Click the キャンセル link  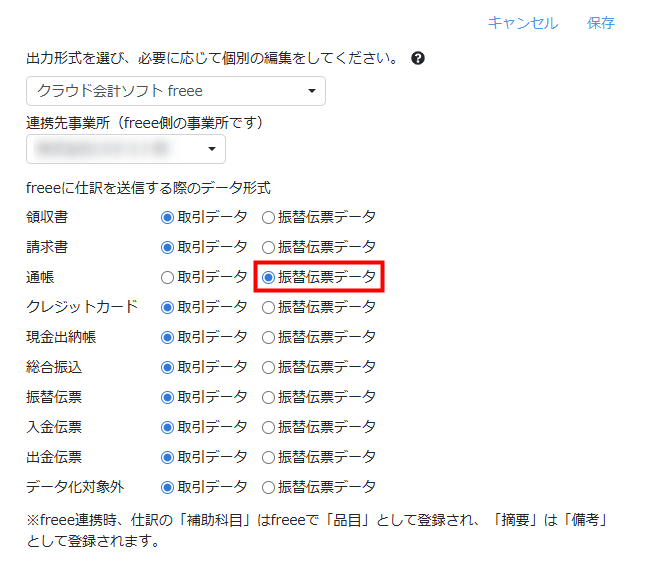522,22
